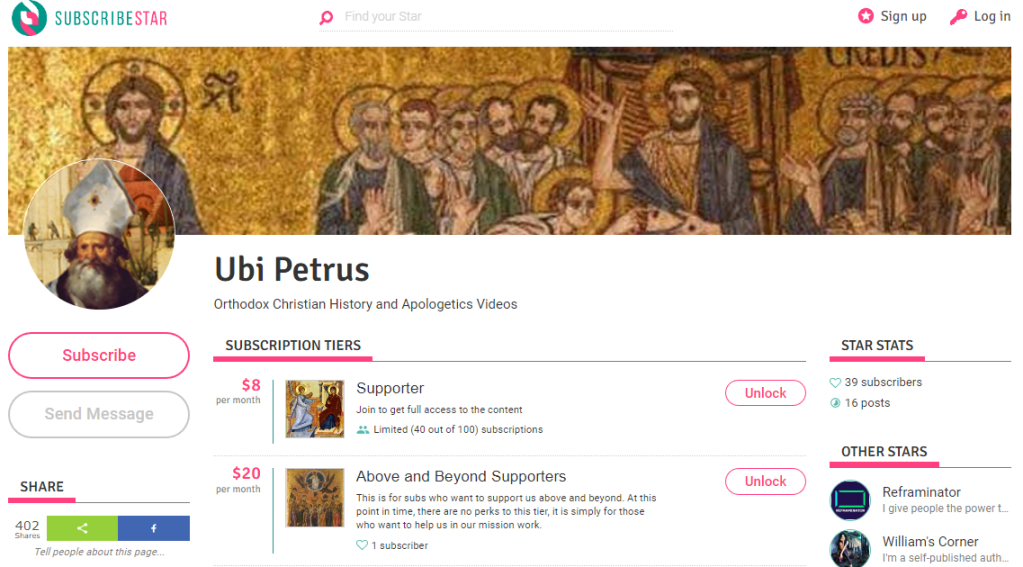Unlock the $20 Above and Beyond tier

click(765, 481)
